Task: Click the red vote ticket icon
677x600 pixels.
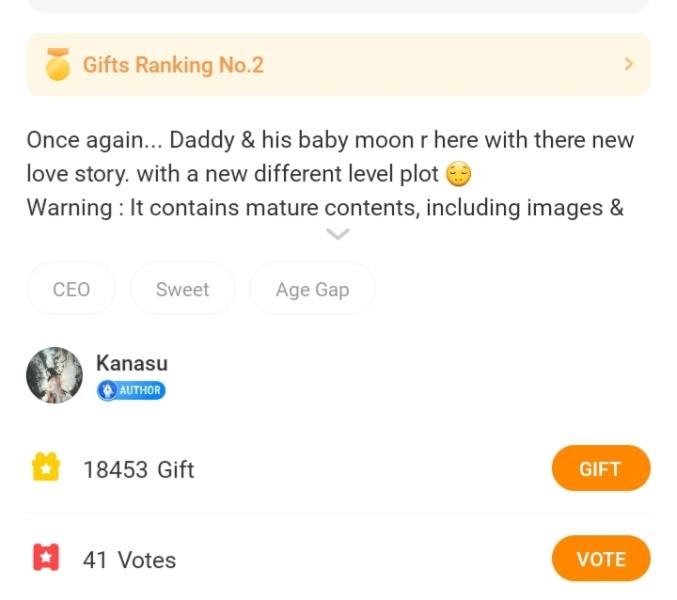Action: click(46, 559)
